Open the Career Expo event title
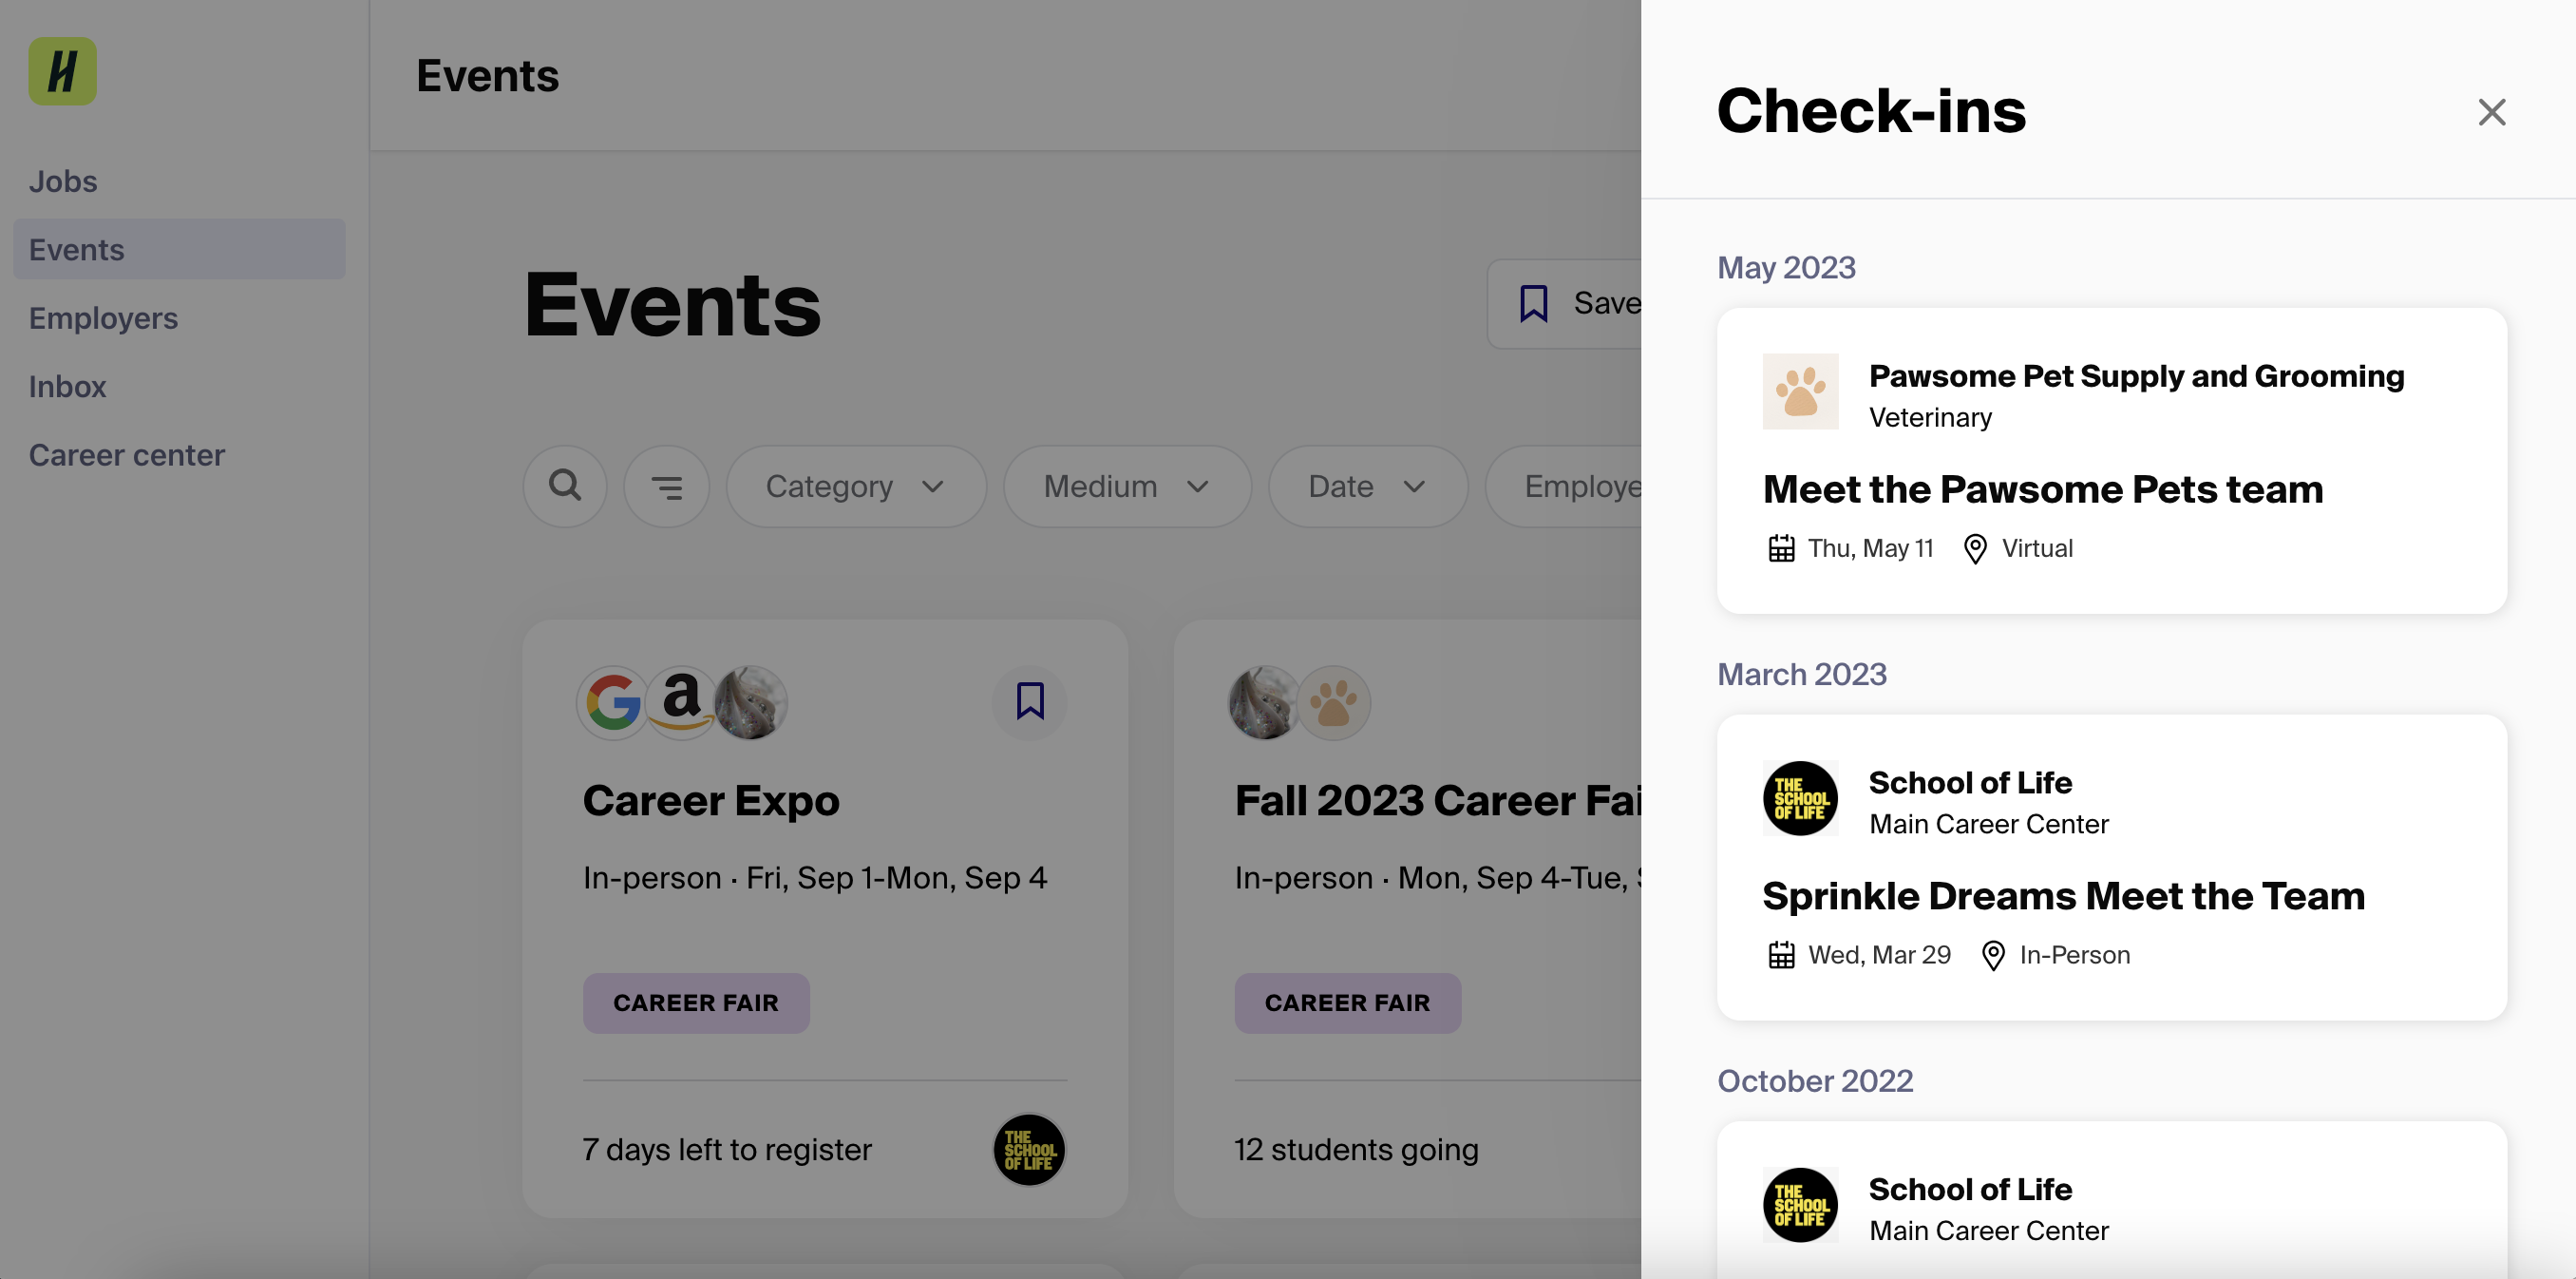The image size is (2576, 1279). tap(711, 800)
